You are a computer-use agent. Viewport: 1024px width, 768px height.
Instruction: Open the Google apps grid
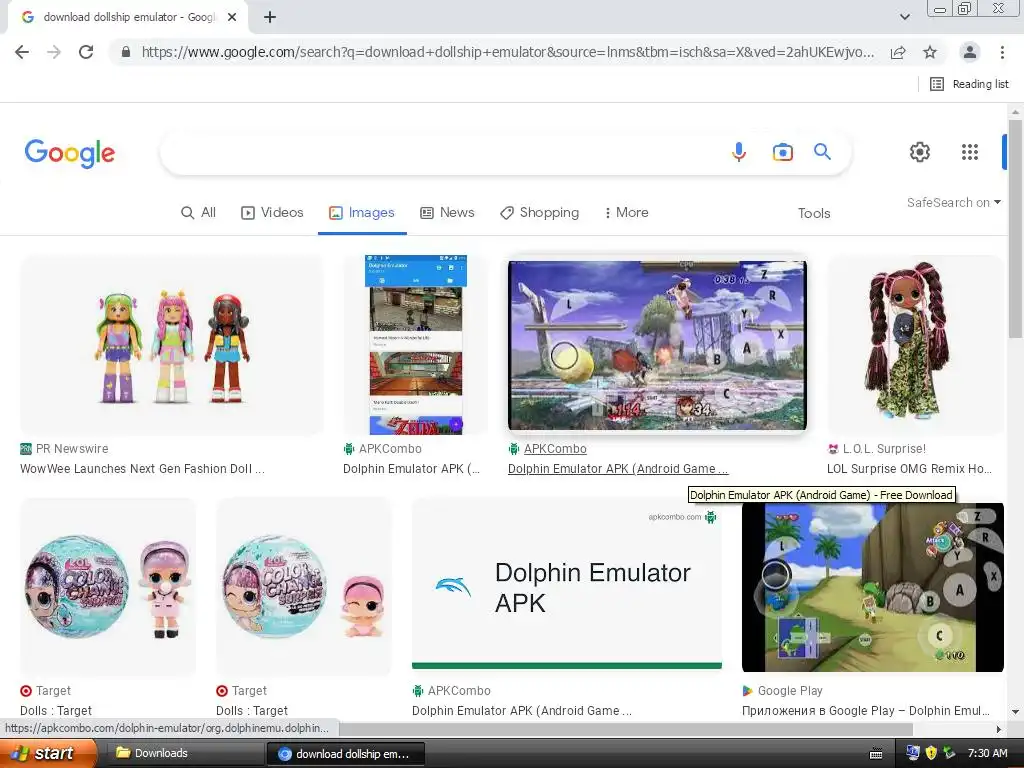tap(970, 152)
